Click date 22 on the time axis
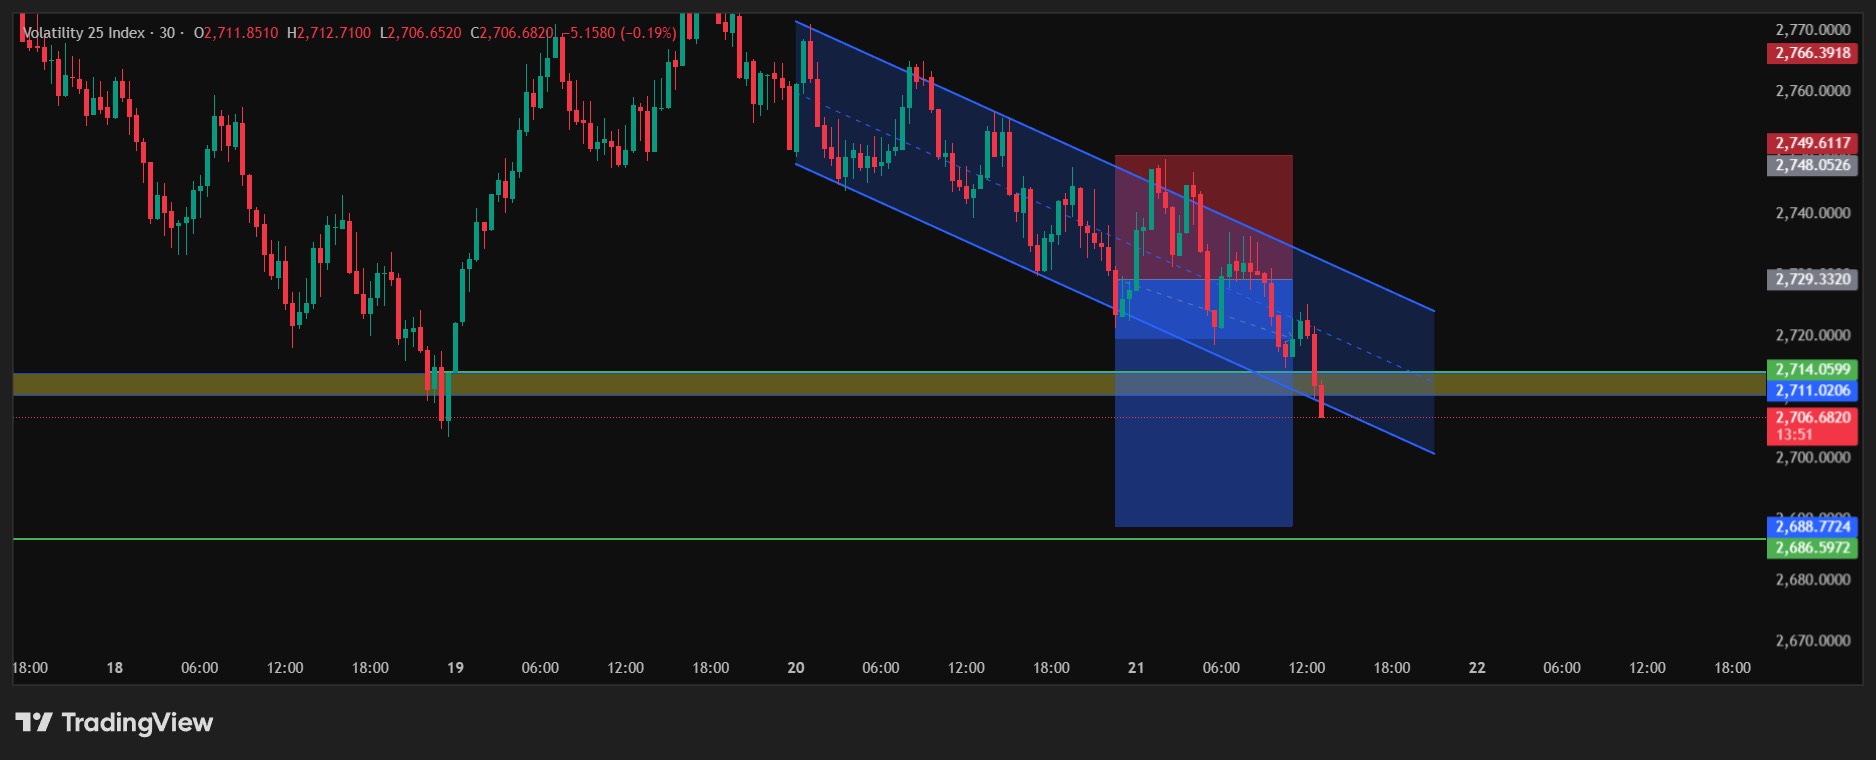Image resolution: width=1876 pixels, height=760 pixels. (1477, 668)
